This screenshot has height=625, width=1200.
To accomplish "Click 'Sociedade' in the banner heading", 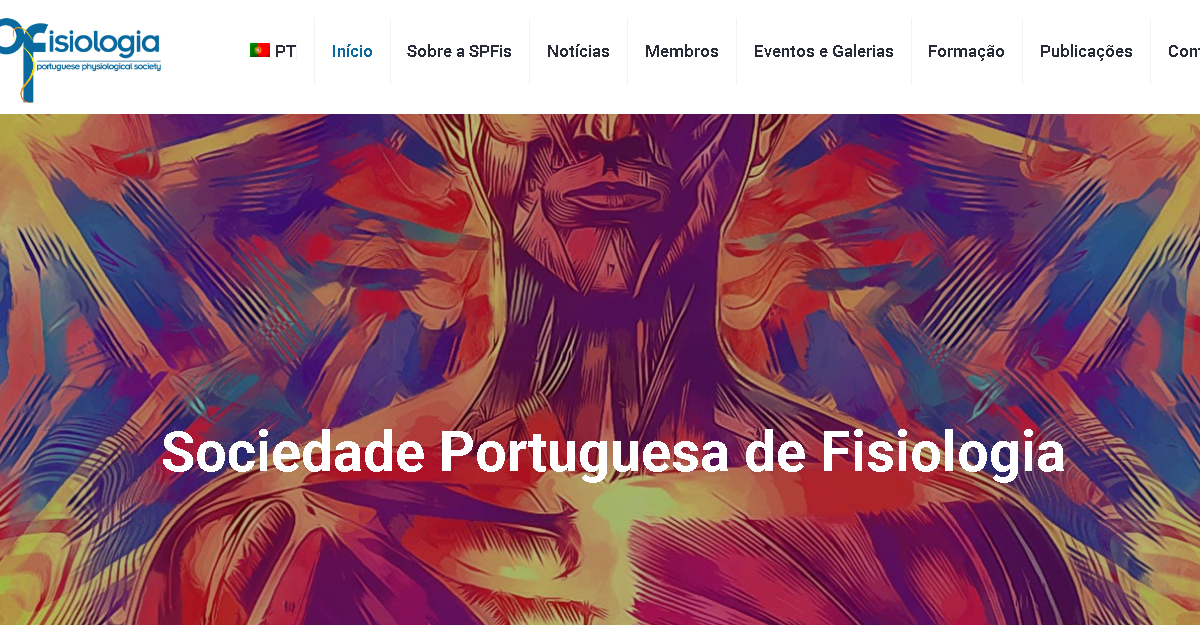I will click(293, 452).
